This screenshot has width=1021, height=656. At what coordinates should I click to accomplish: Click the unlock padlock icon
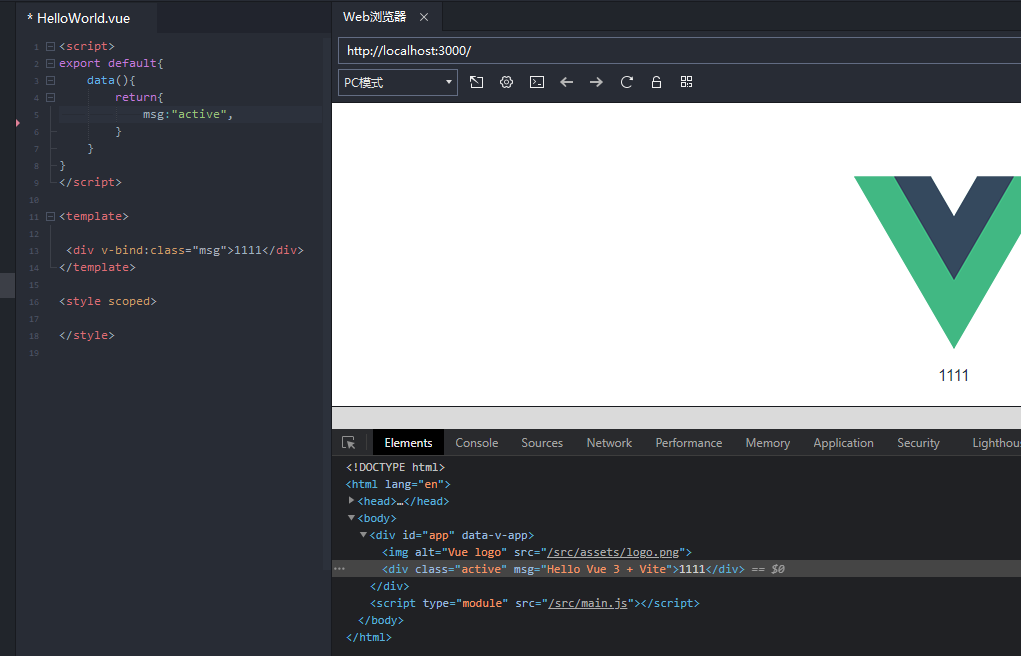(656, 82)
